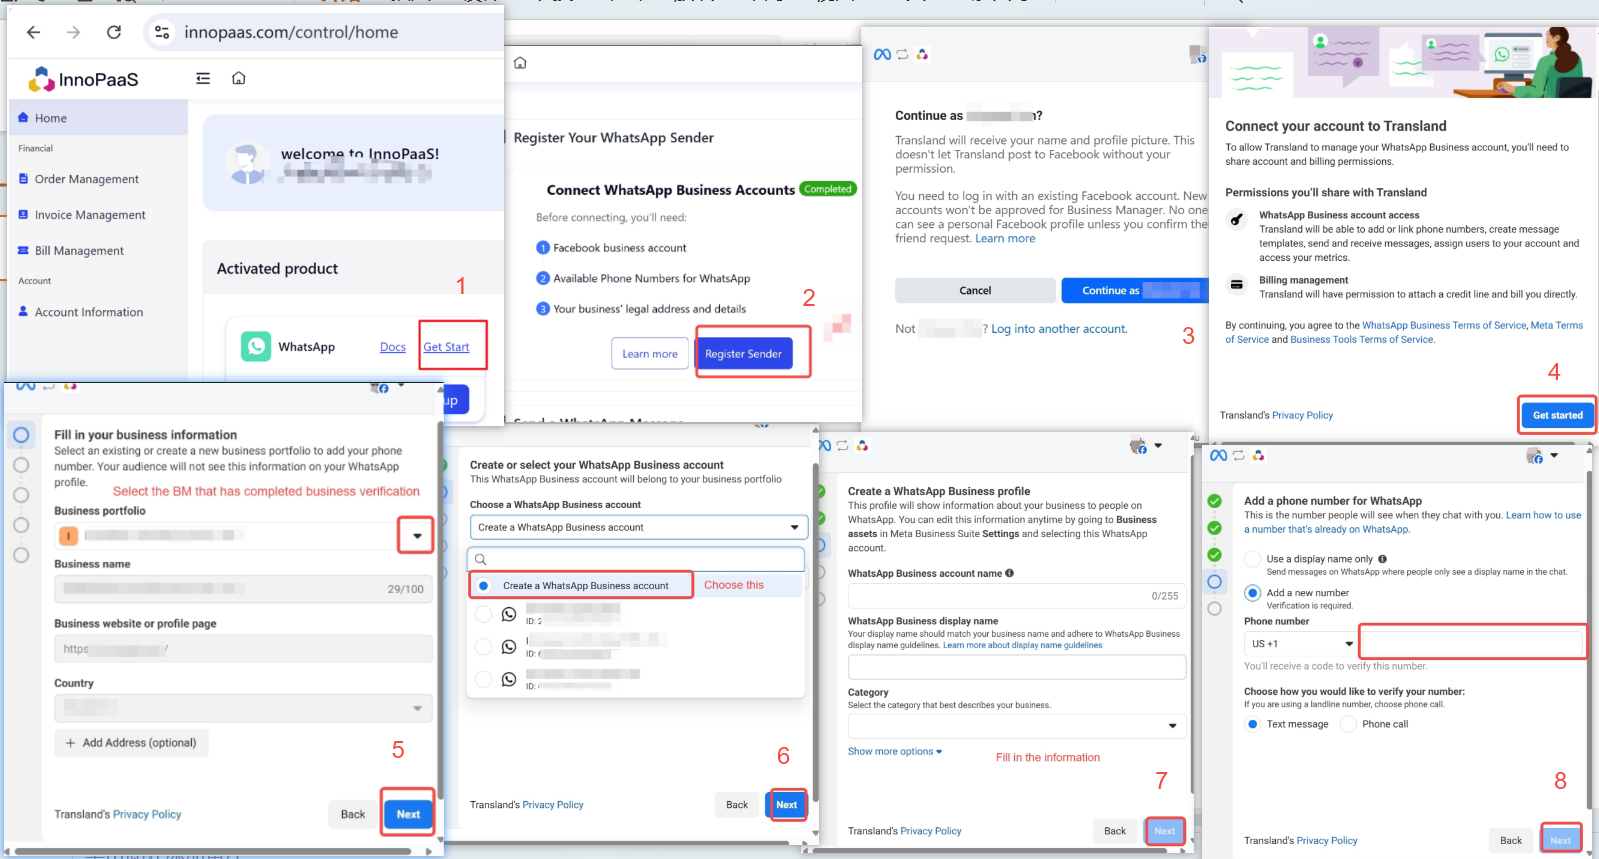Screen dimensions: 1599x859
Task: Collapse the InnoPaaS sidebar menu icon
Action: [203, 78]
